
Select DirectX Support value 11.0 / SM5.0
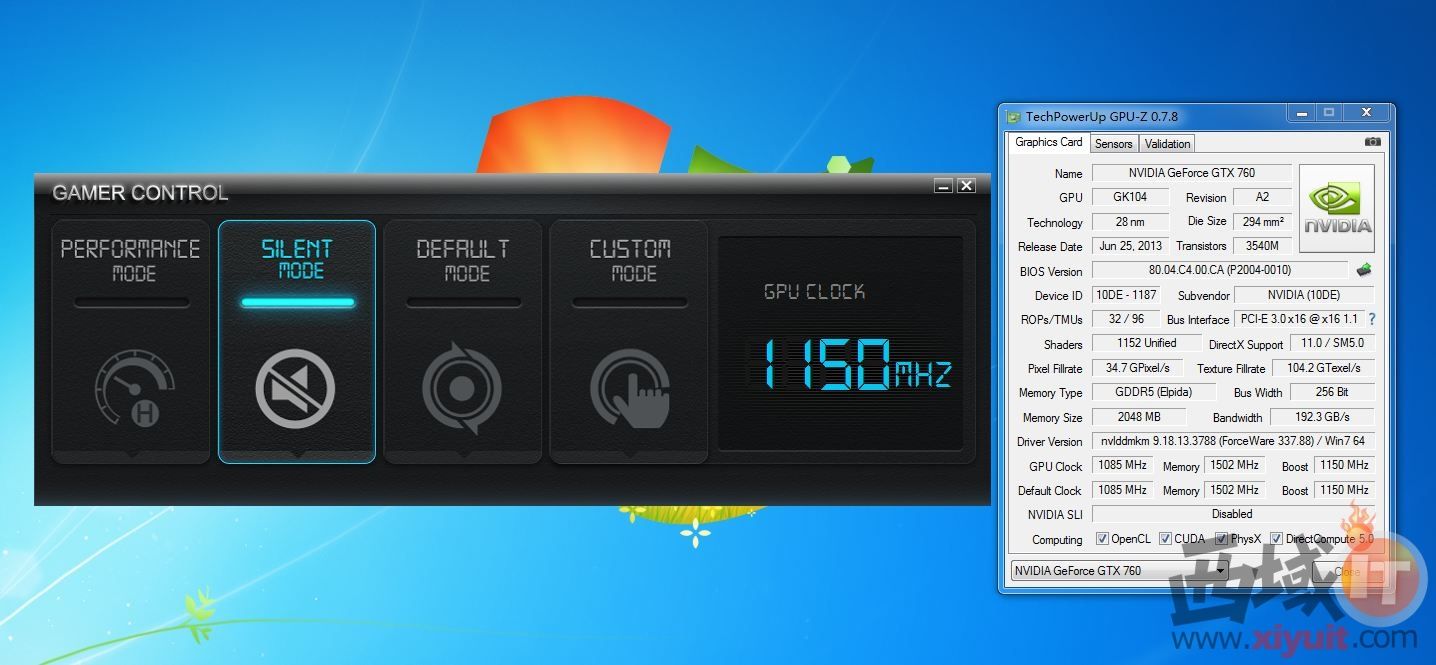[1332, 343]
